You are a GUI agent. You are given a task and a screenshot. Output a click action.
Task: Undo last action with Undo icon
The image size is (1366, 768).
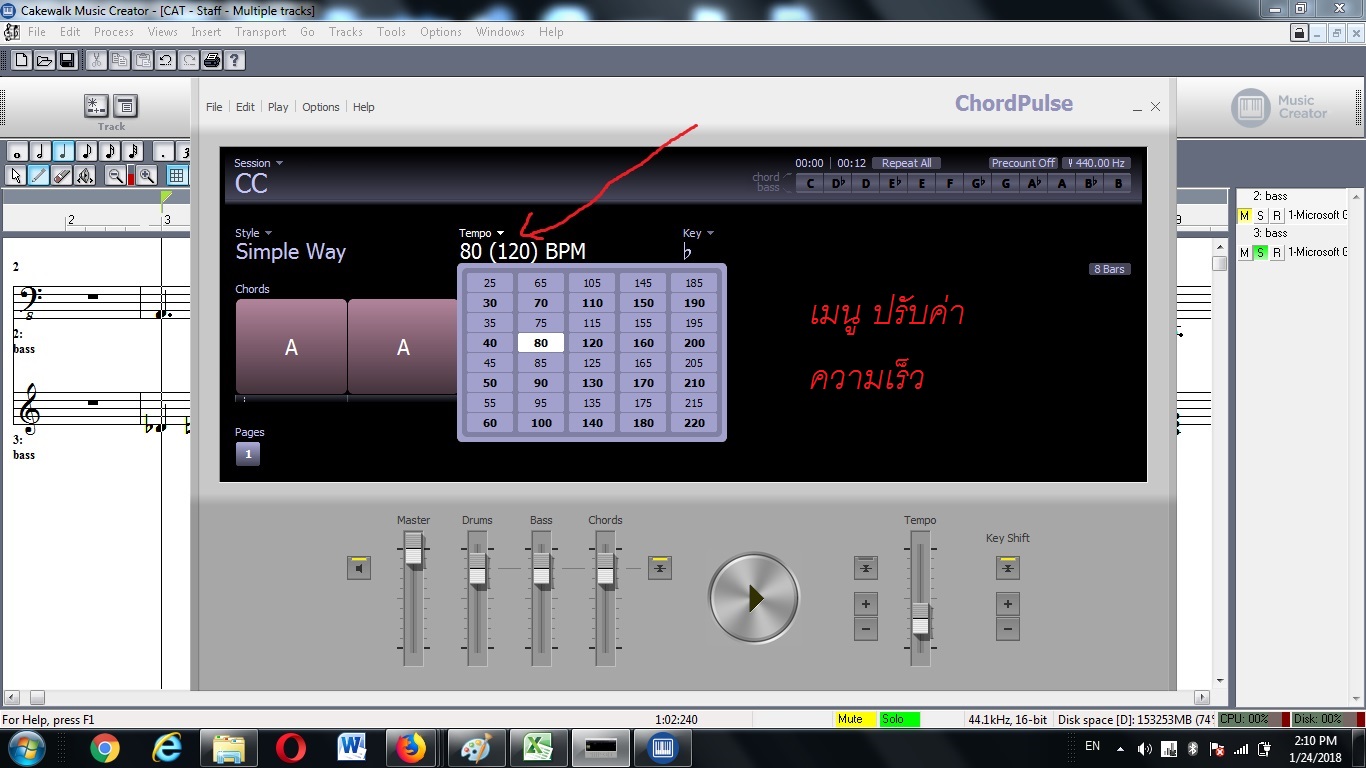tap(166, 60)
